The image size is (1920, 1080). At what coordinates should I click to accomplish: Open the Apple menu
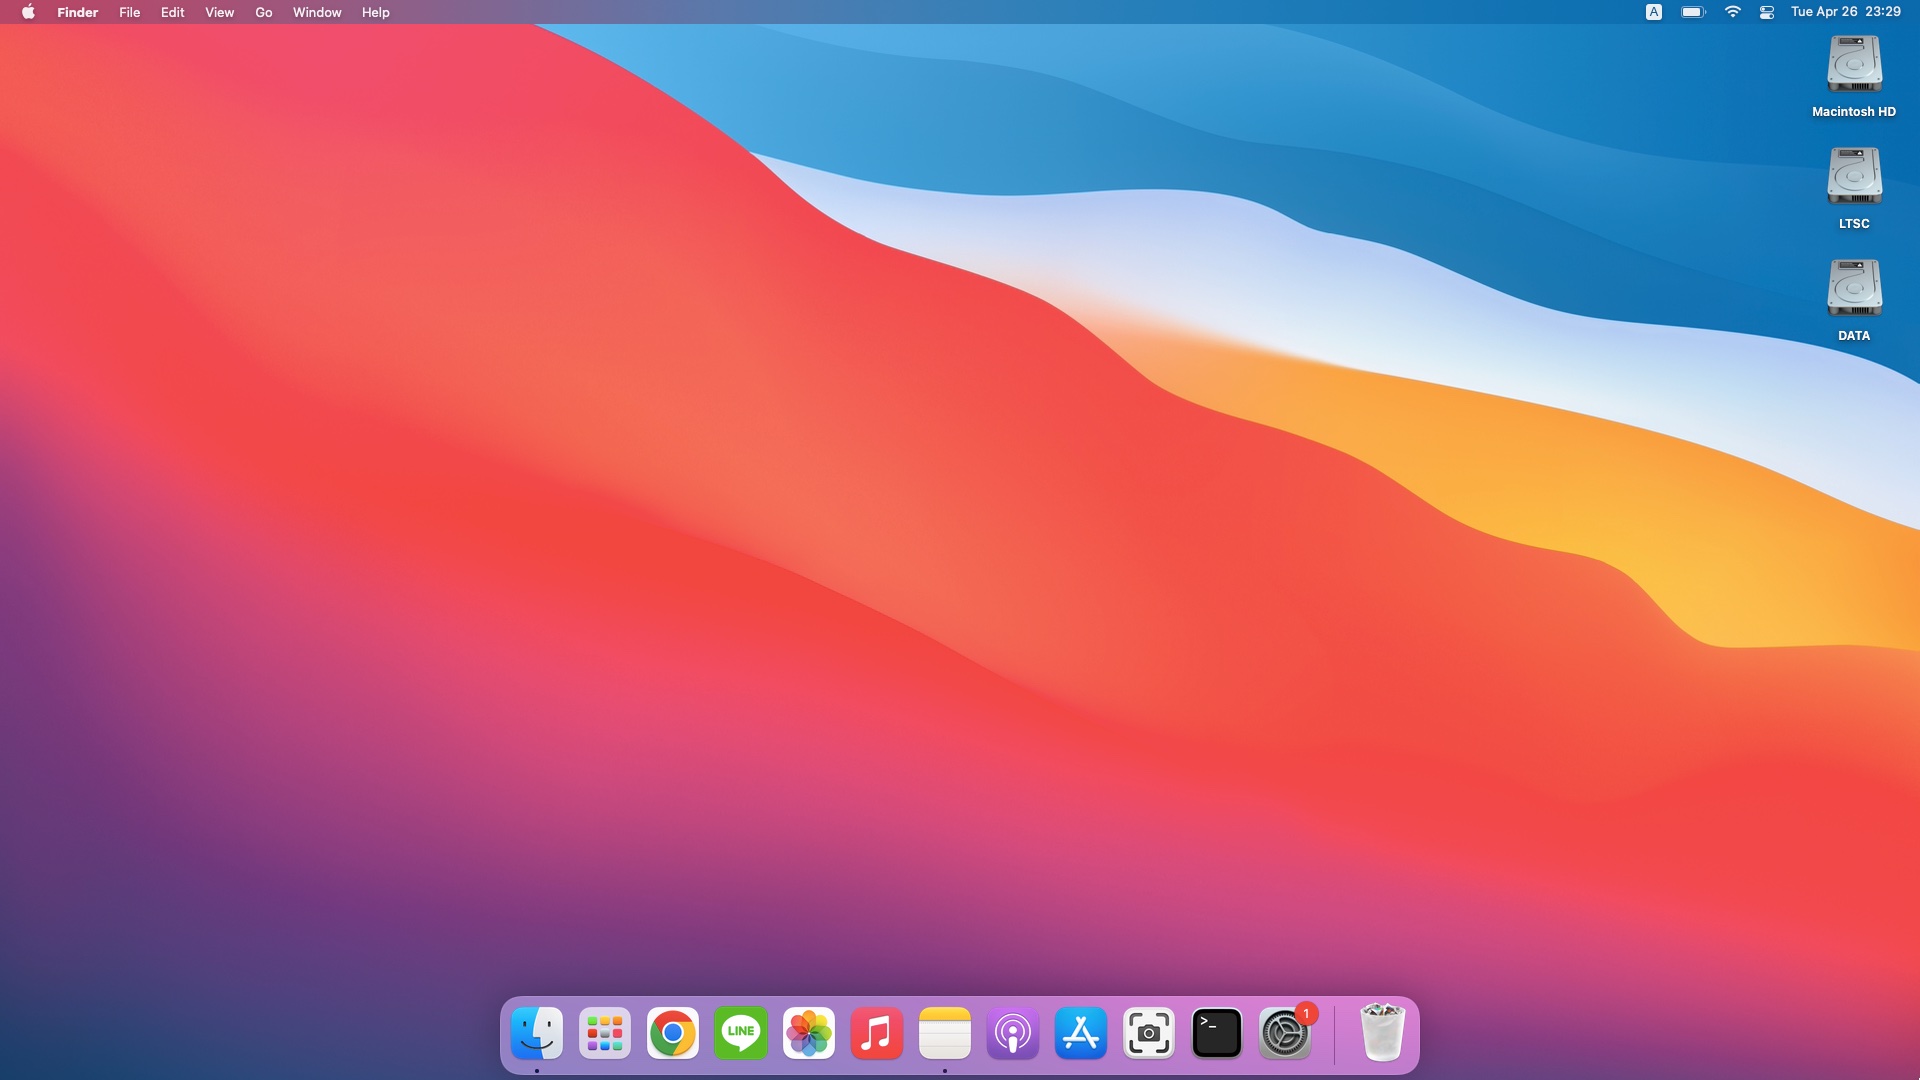(28, 12)
